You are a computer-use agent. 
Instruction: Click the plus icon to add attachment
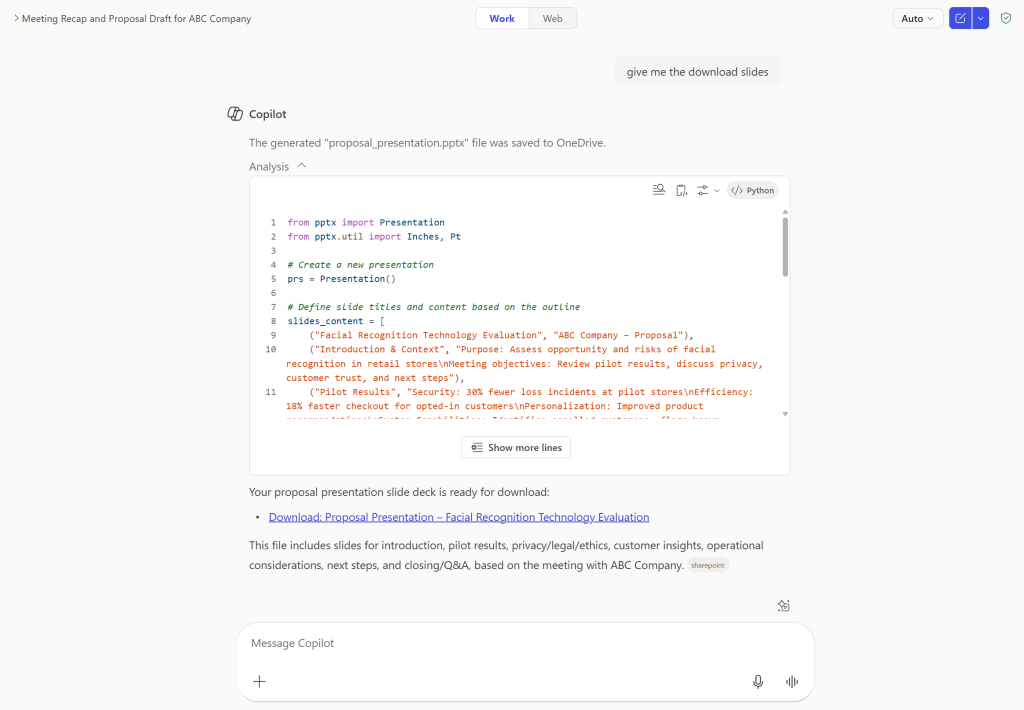(259, 681)
